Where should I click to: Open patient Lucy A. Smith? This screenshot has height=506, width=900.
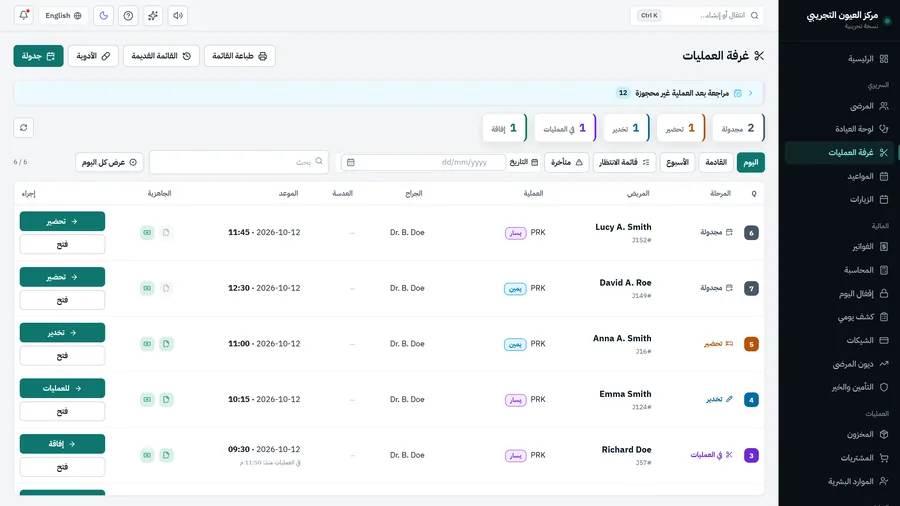623,227
